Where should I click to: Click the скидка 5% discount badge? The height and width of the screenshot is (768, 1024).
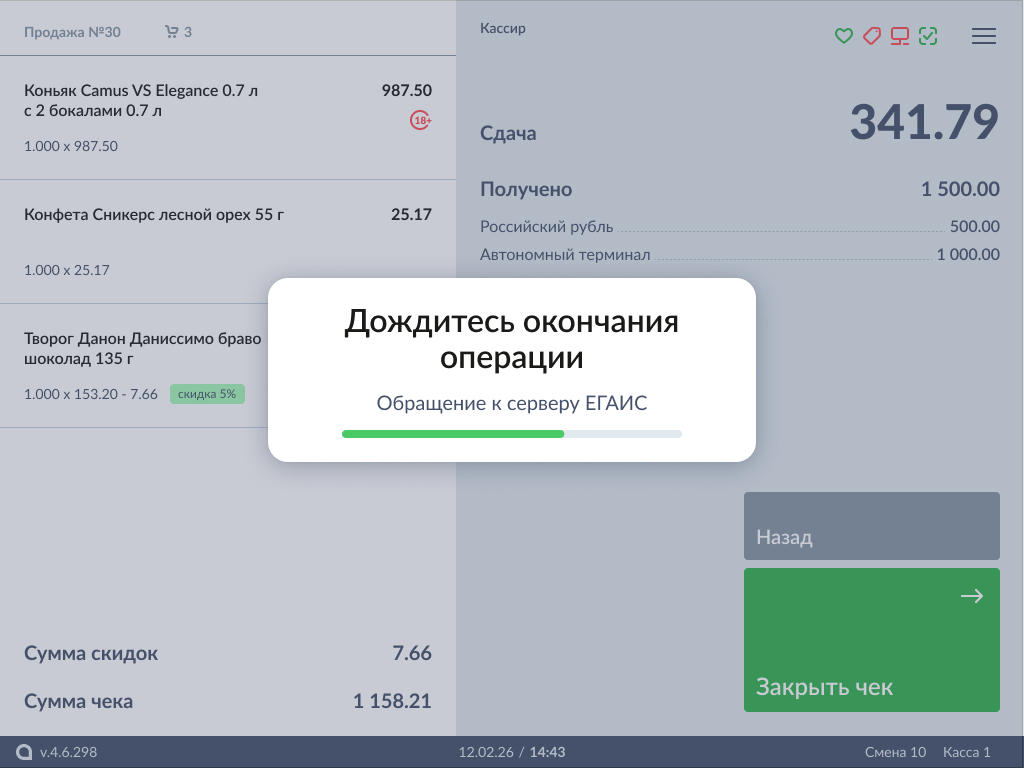[207, 394]
